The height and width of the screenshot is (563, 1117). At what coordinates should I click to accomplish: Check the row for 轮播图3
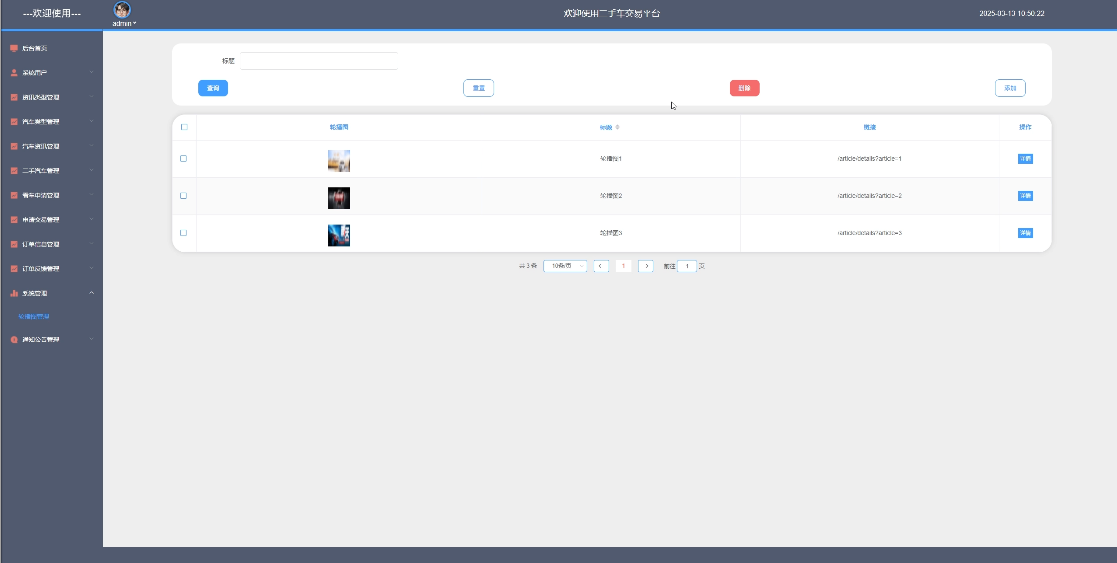184,233
